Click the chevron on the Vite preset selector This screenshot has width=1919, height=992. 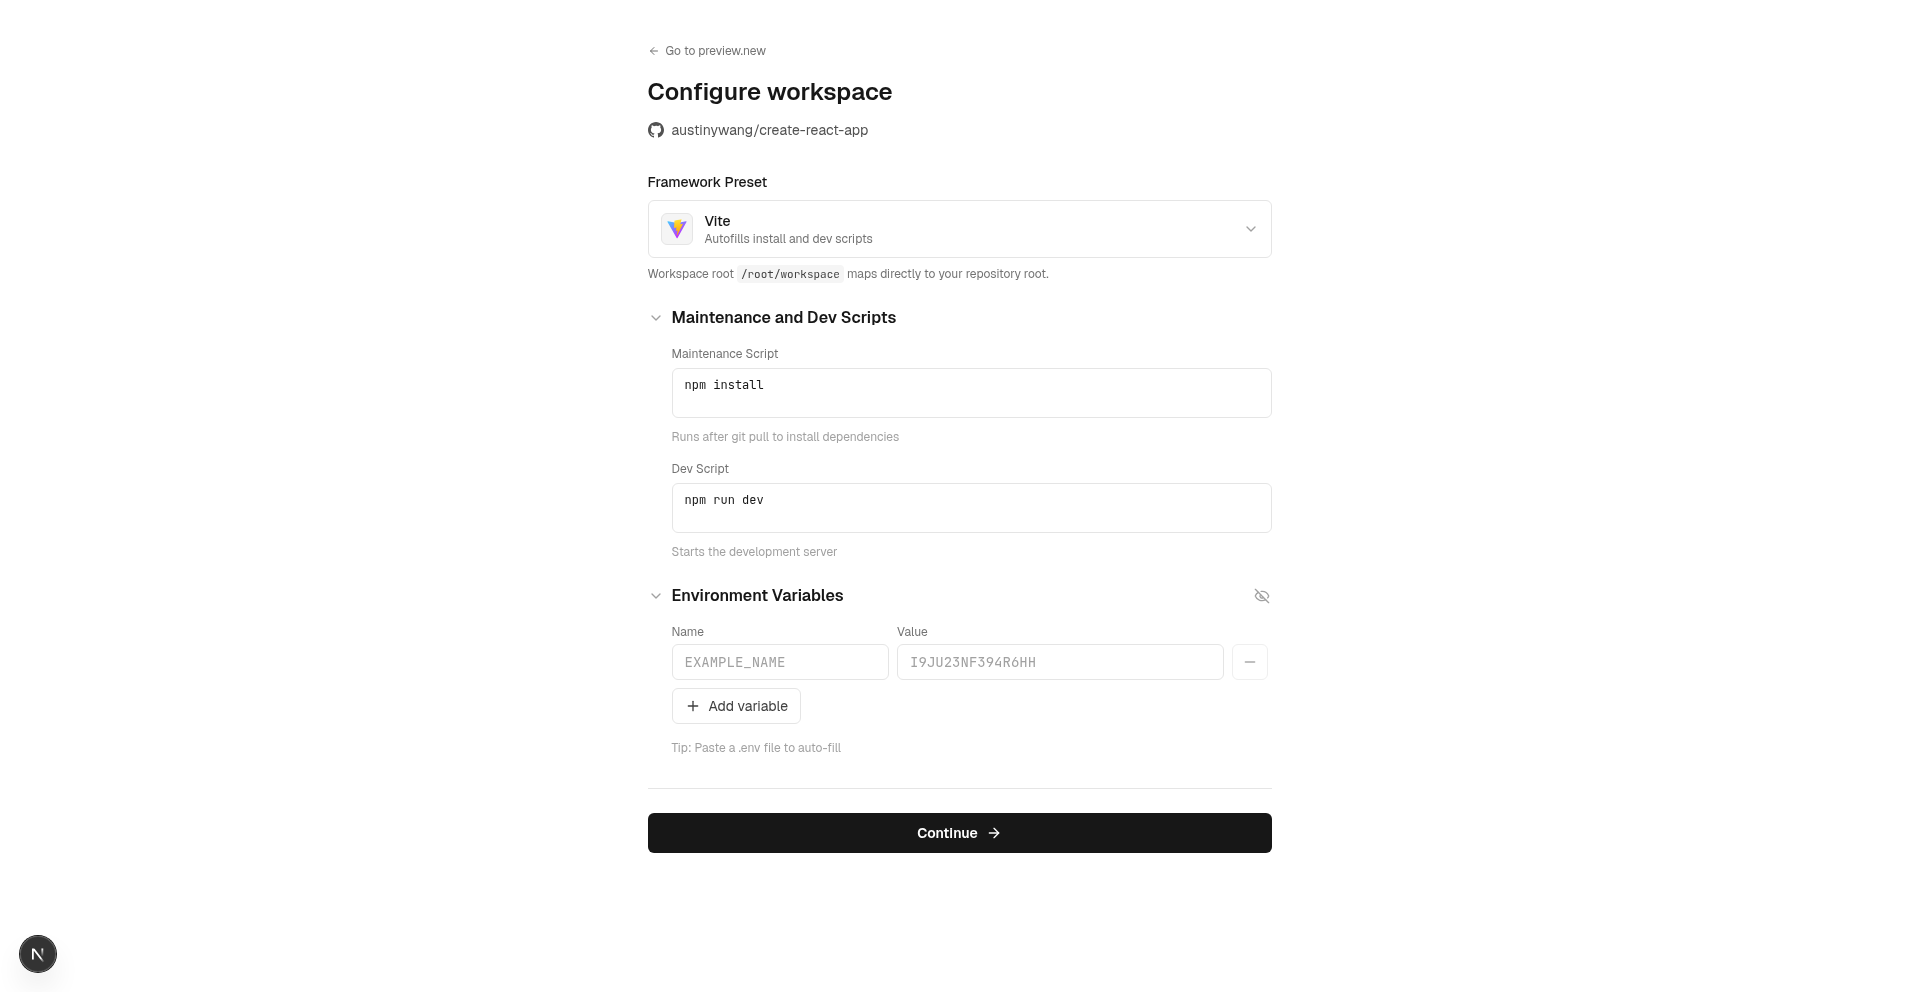(1250, 229)
